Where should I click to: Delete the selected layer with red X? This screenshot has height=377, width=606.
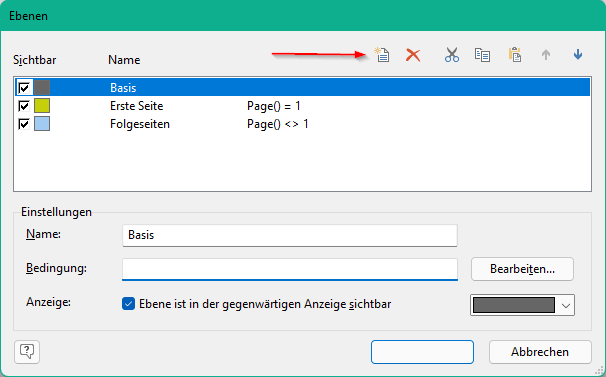pyautogui.click(x=413, y=55)
